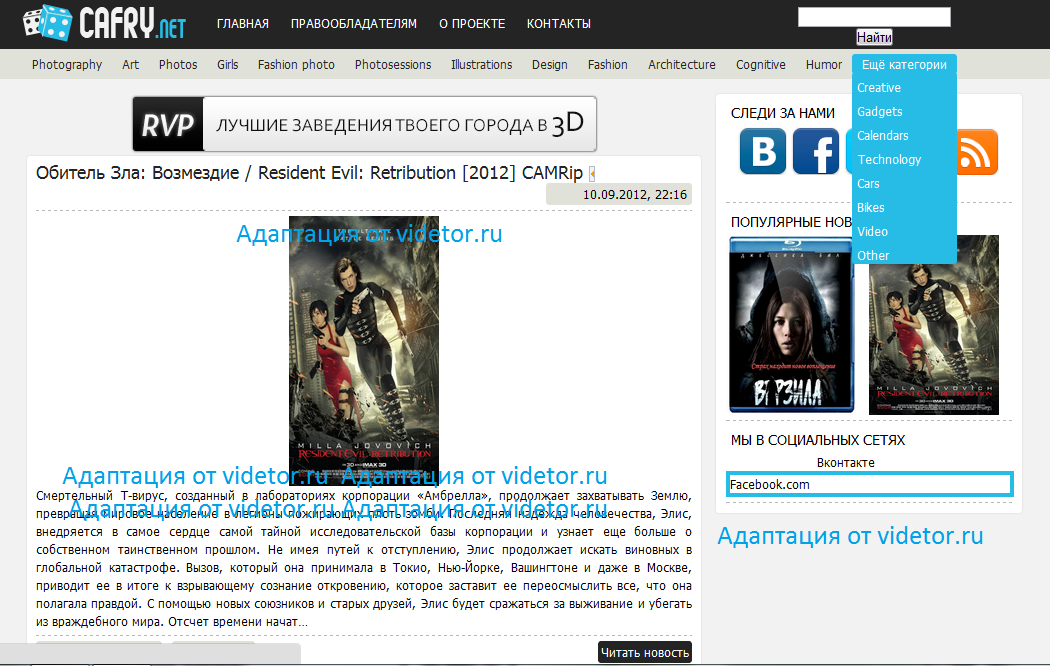
Task: Select Architecture category
Action: (x=682, y=65)
